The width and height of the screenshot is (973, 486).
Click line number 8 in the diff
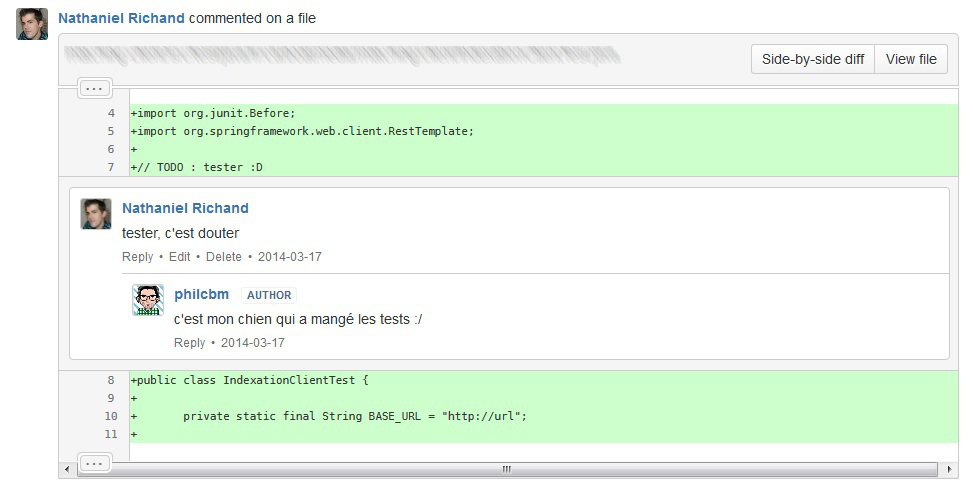point(110,380)
